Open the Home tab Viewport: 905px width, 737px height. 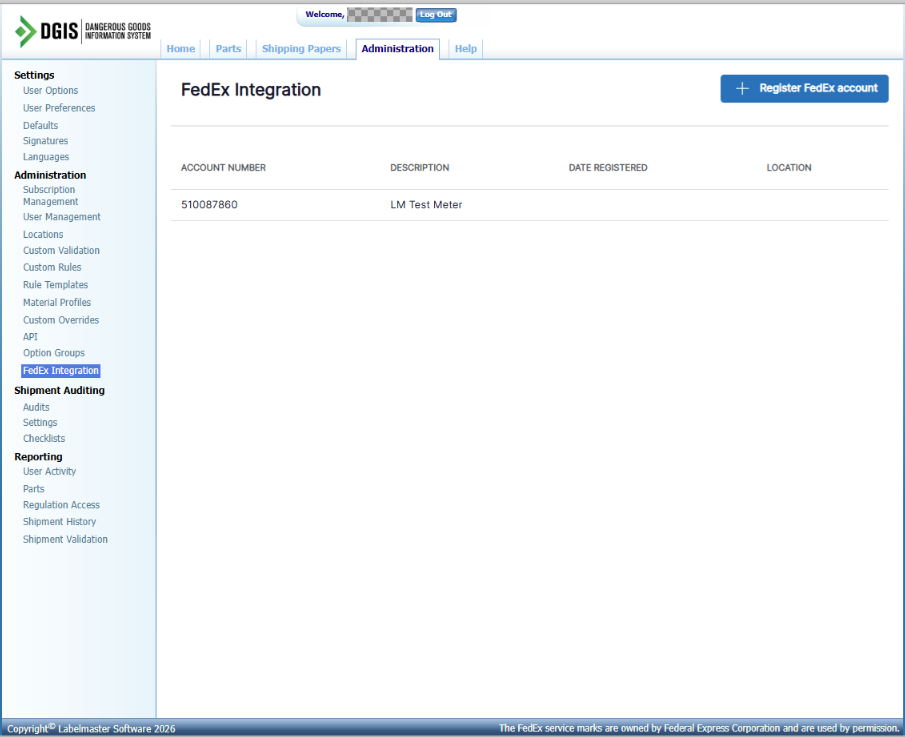pyautogui.click(x=181, y=49)
